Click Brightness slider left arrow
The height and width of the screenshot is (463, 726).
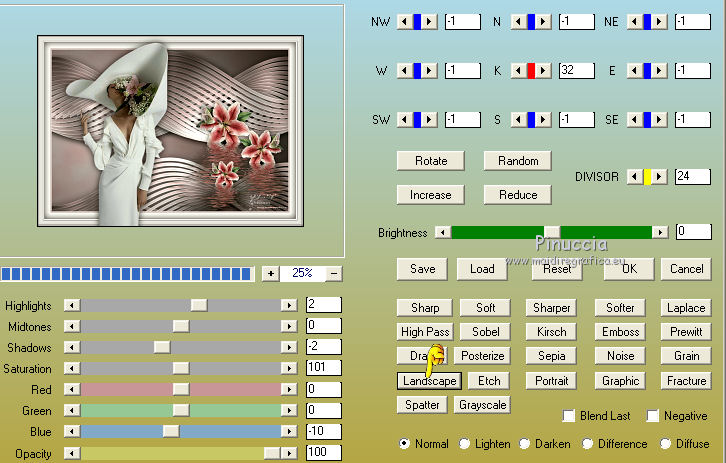pos(443,232)
